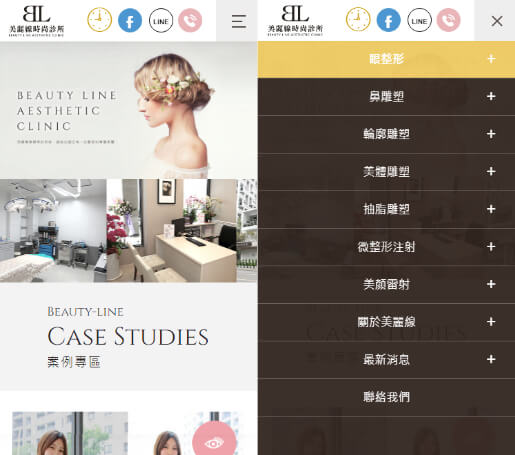Viewport: 515px width, 455px height.
Task: Open Facebook icon in right header
Action: (x=389, y=20)
